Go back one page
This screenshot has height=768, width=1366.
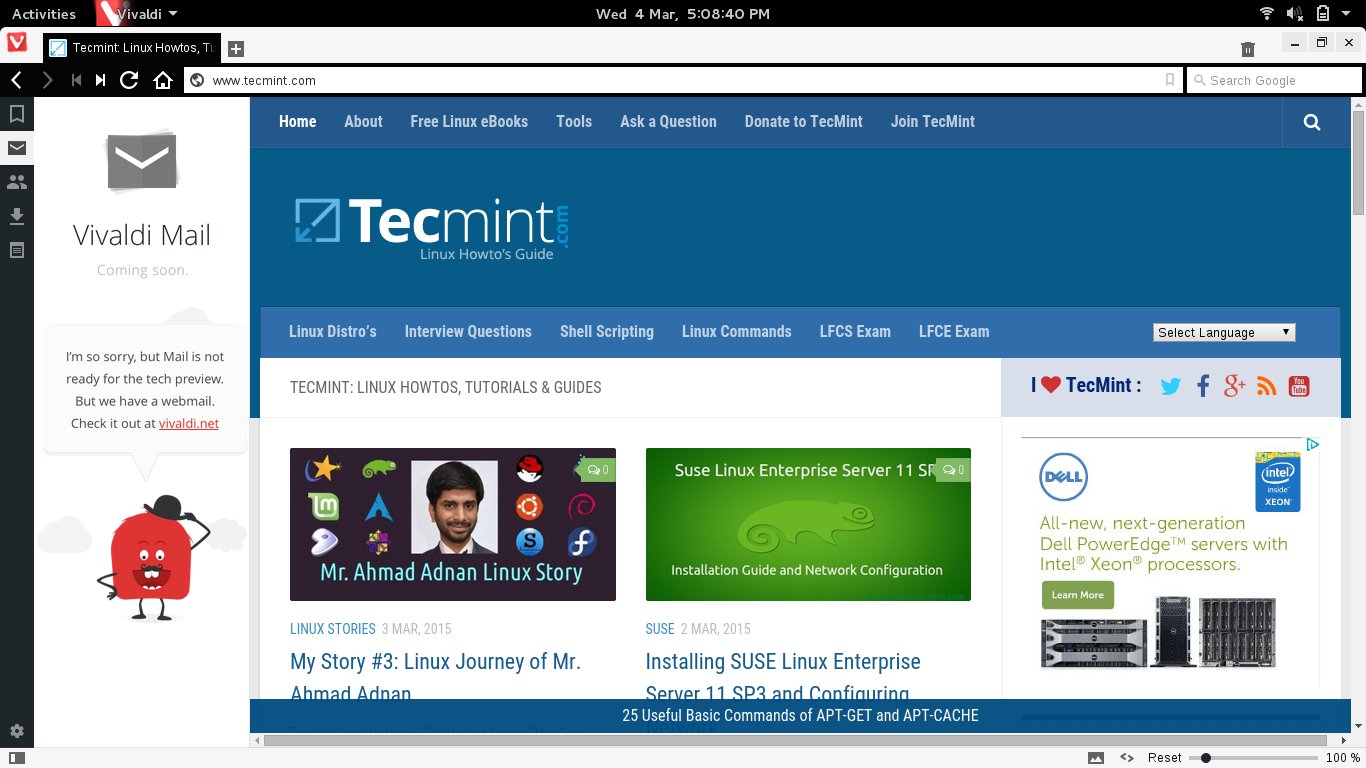coord(16,80)
